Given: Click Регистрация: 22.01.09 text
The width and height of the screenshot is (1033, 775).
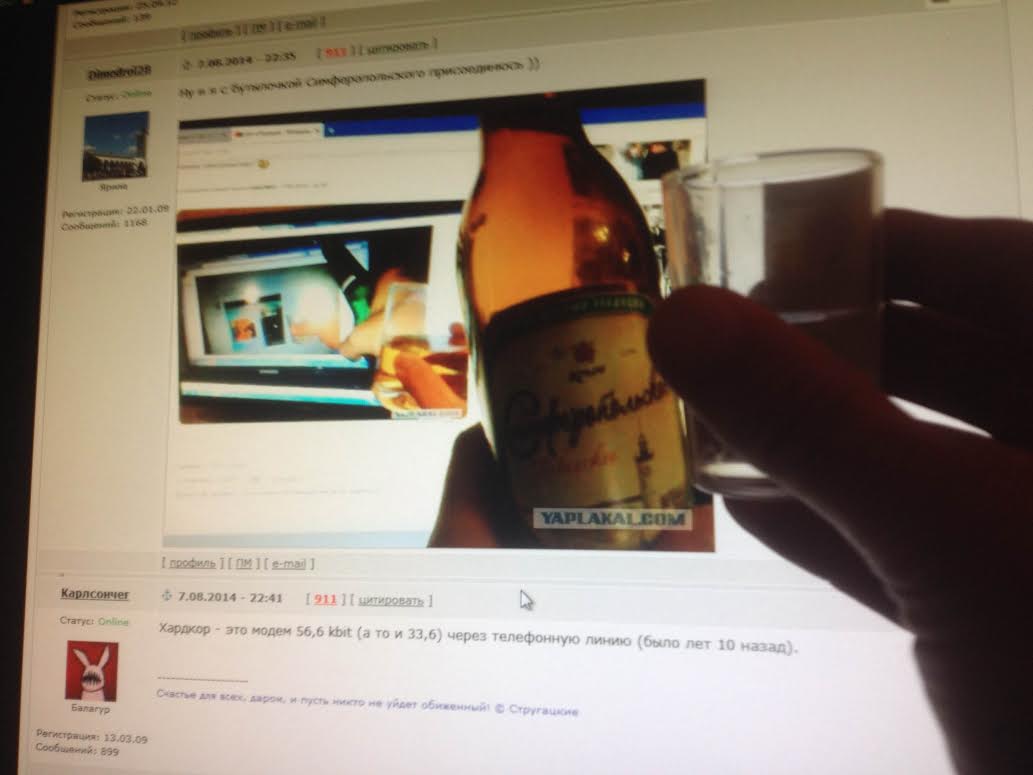Looking at the screenshot, I should coord(115,212).
